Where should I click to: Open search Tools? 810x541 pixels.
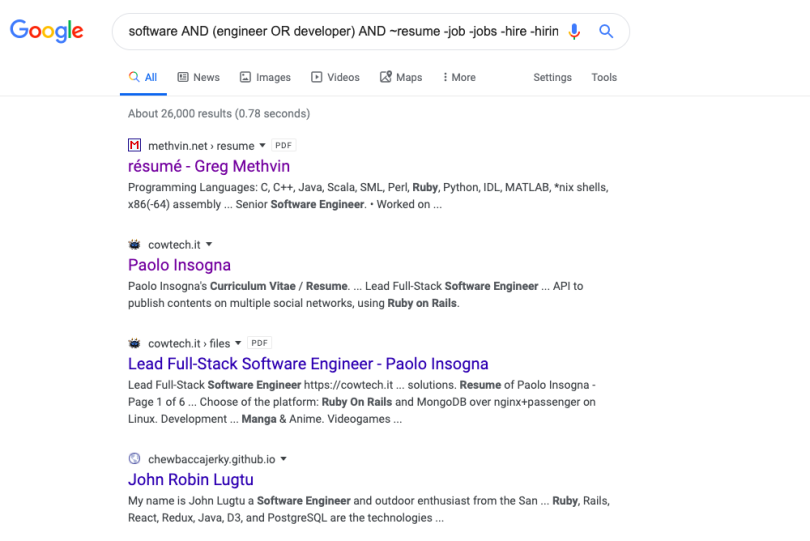pyautogui.click(x=604, y=78)
